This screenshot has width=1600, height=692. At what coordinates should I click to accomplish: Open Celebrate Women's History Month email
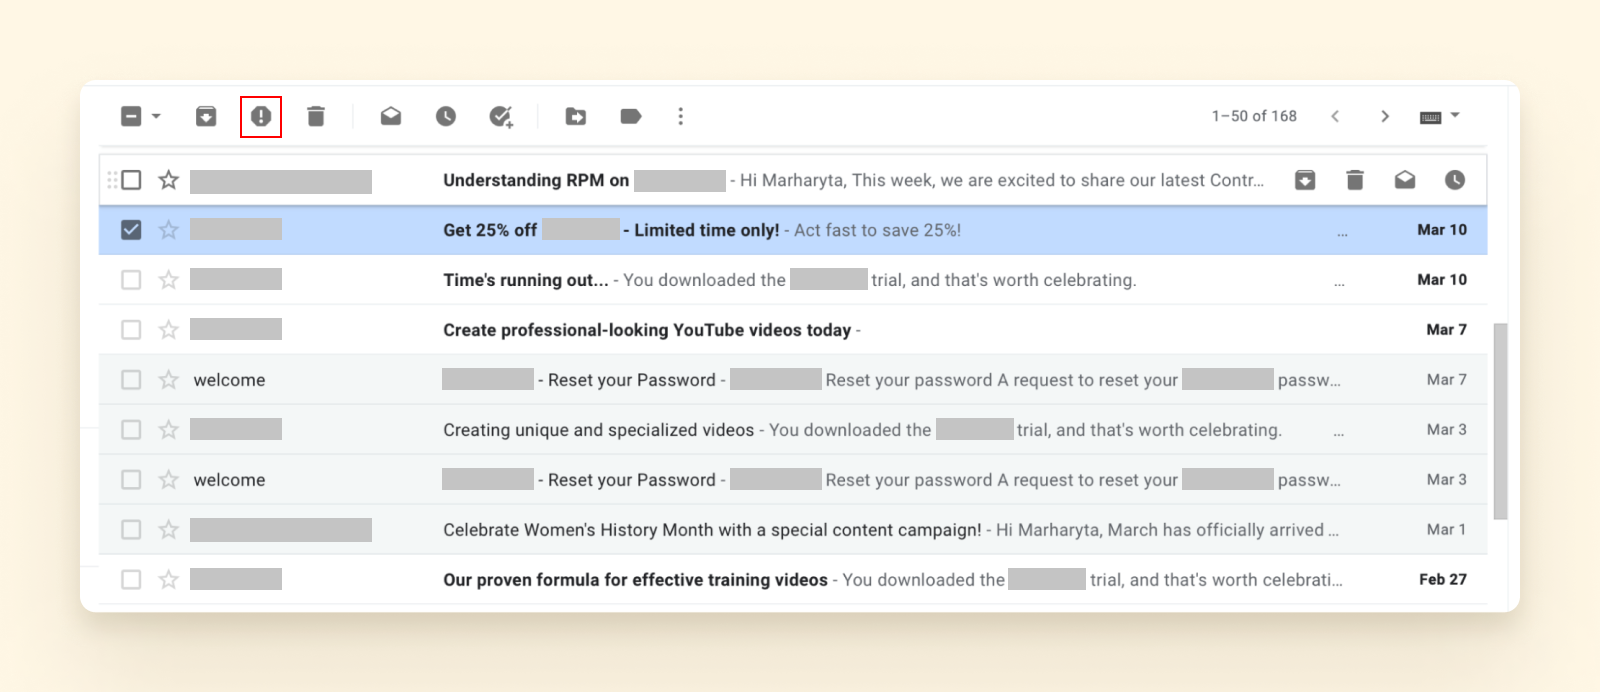click(x=793, y=530)
